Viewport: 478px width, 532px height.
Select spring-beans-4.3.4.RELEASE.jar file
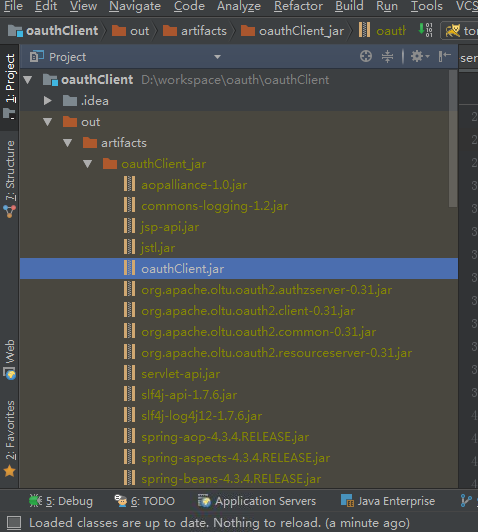pos(231,479)
